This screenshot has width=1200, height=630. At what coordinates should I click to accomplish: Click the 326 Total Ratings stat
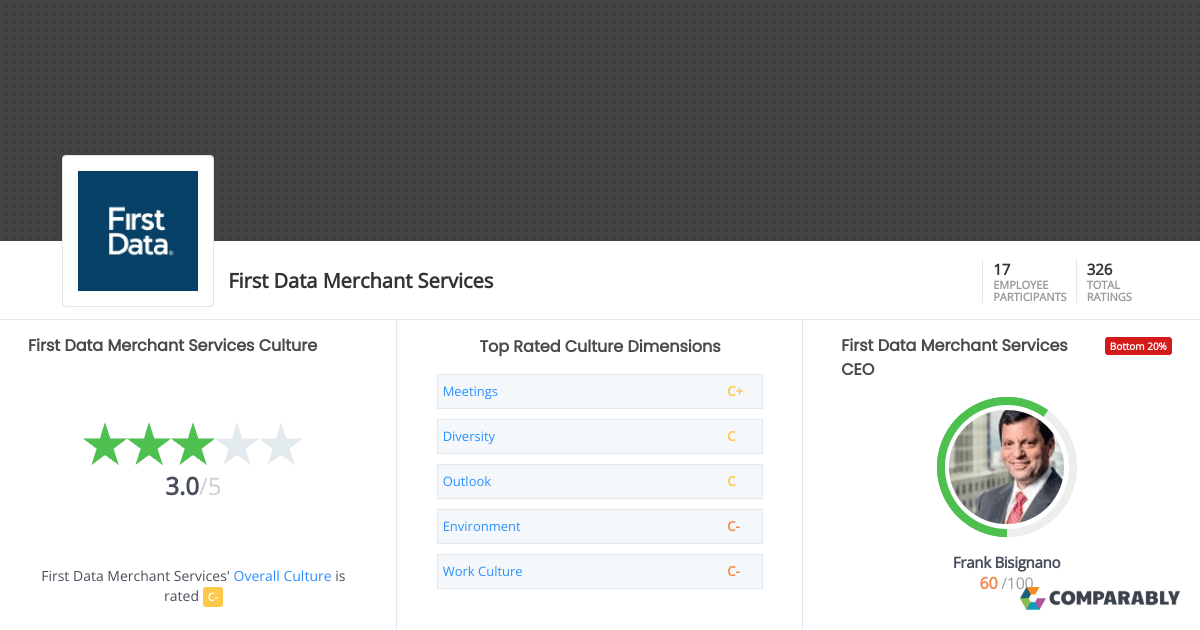(1110, 282)
